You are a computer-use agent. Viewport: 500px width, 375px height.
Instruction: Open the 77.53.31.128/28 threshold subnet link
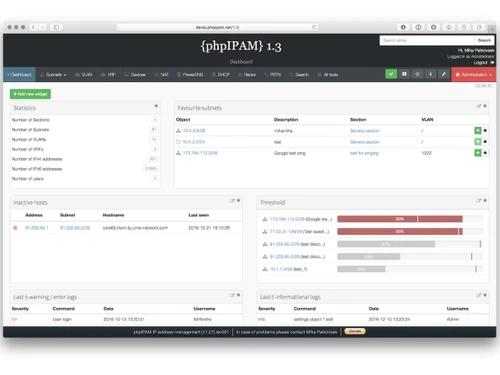tap(286, 231)
